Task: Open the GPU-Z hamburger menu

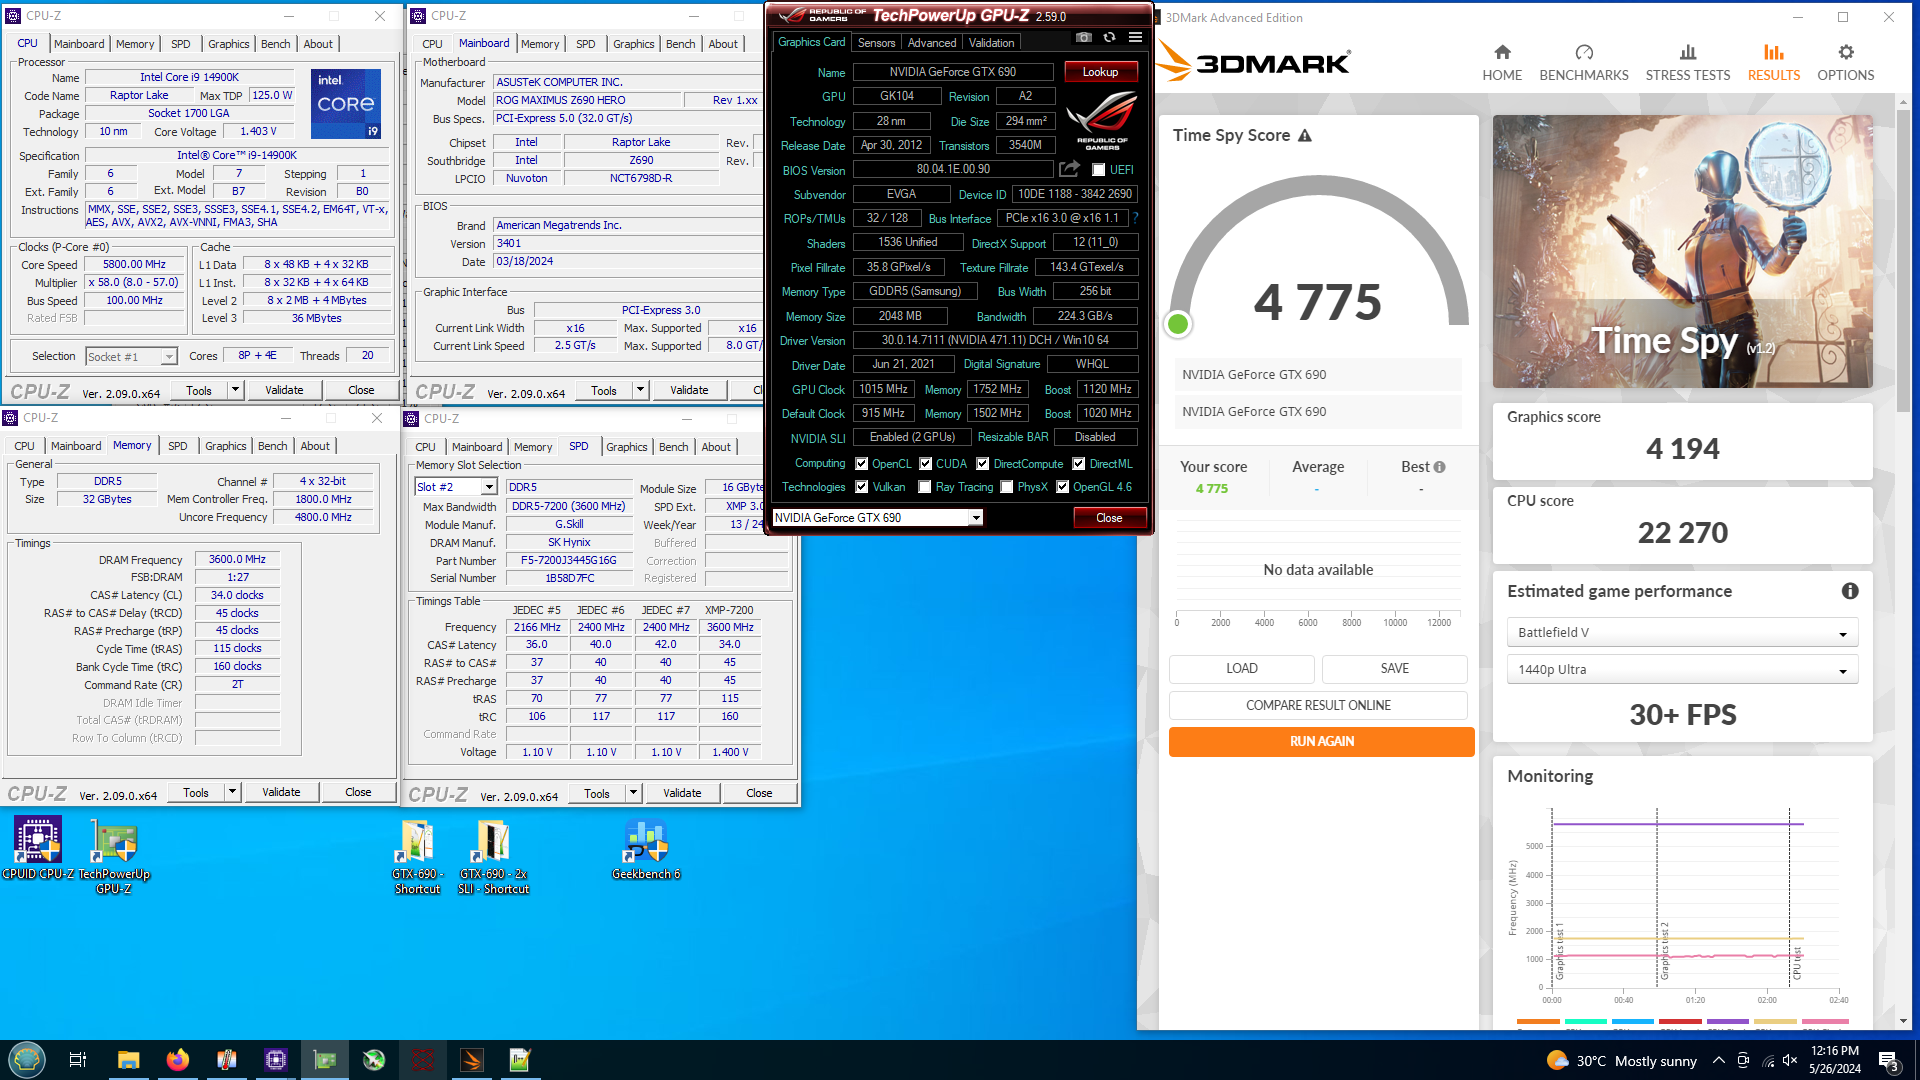Action: (x=1135, y=38)
